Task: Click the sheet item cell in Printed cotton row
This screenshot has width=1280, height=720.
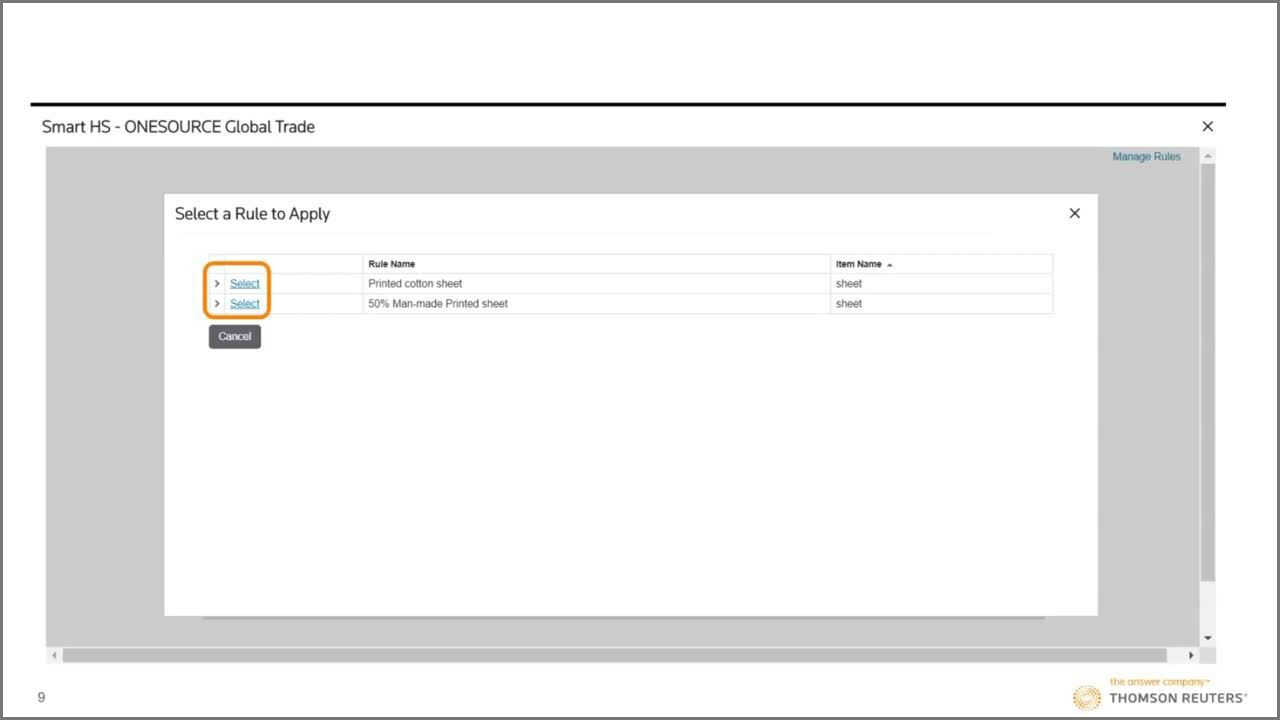Action: 848,284
